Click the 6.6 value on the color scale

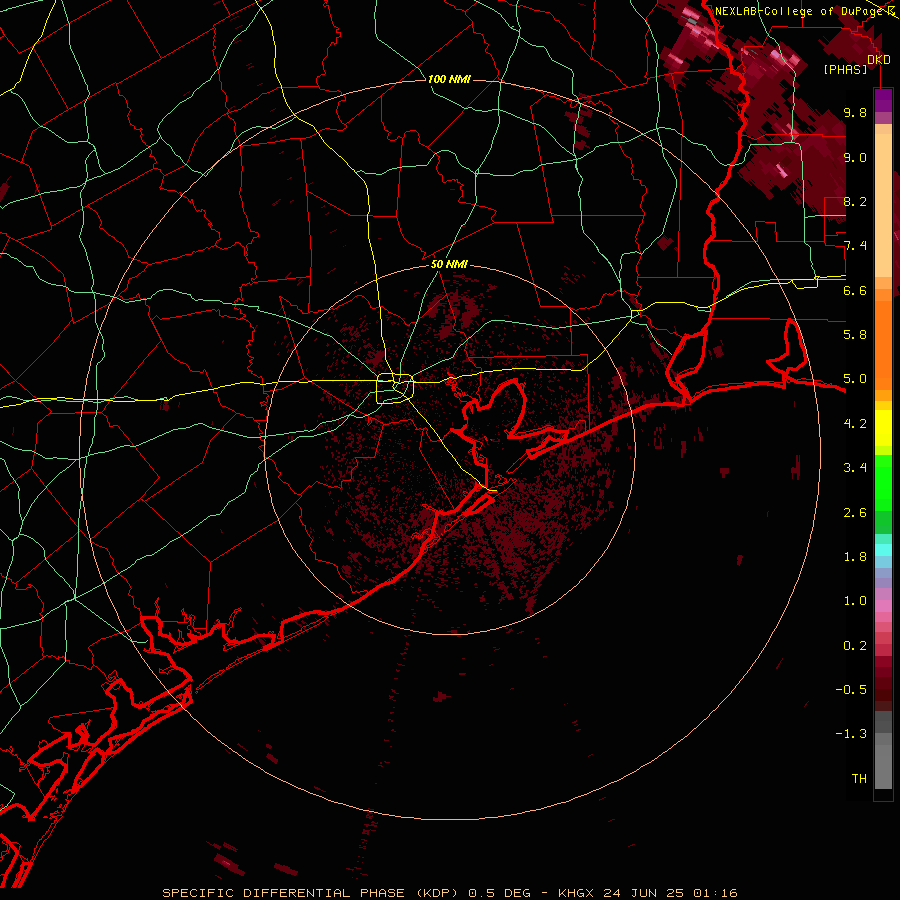pyautogui.click(x=855, y=291)
